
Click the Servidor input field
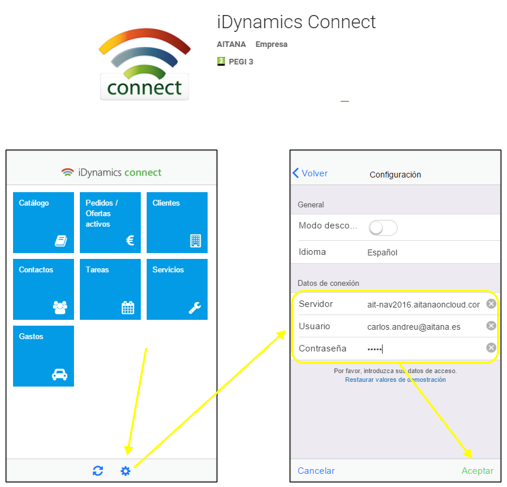[x=423, y=305]
